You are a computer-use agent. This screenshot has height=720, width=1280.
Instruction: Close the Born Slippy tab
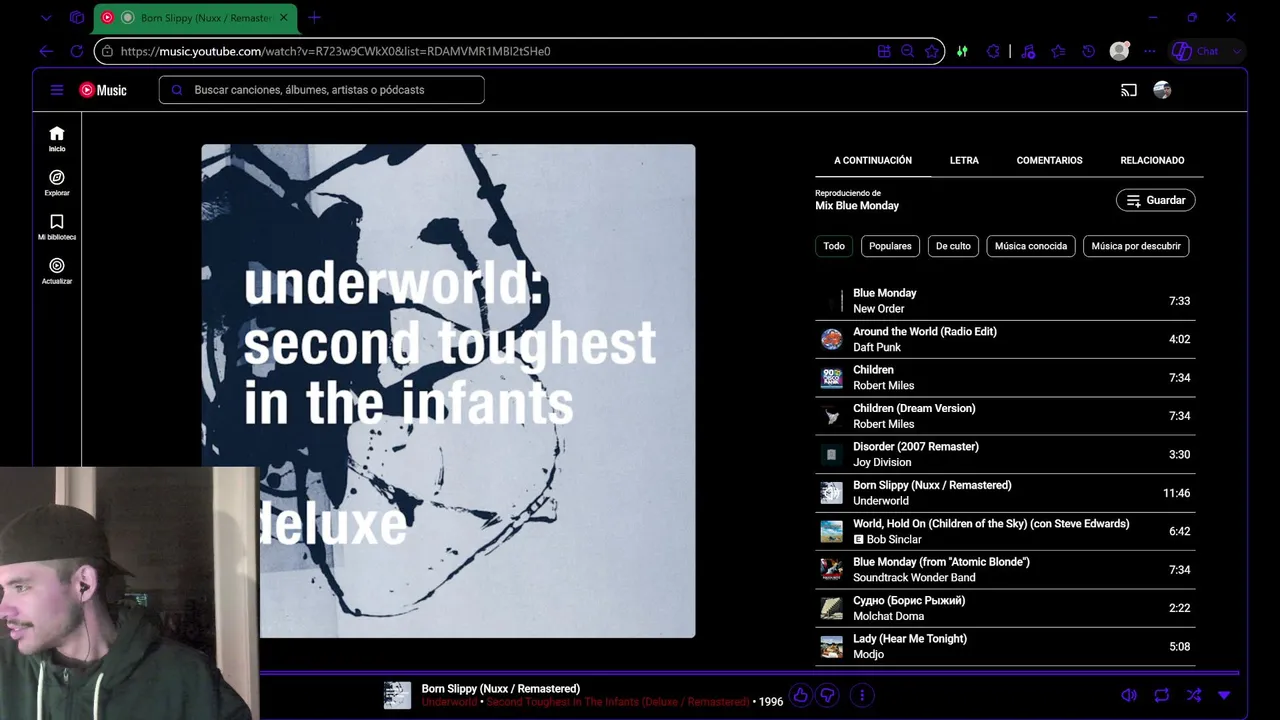(x=283, y=17)
